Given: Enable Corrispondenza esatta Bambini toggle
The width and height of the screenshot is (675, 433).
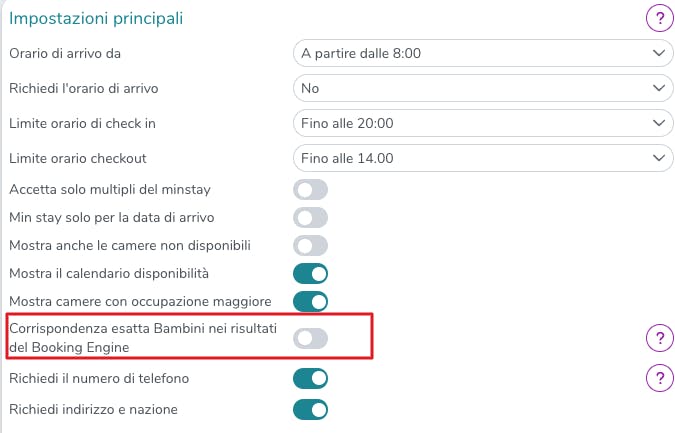Looking at the screenshot, I should [310, 338].
